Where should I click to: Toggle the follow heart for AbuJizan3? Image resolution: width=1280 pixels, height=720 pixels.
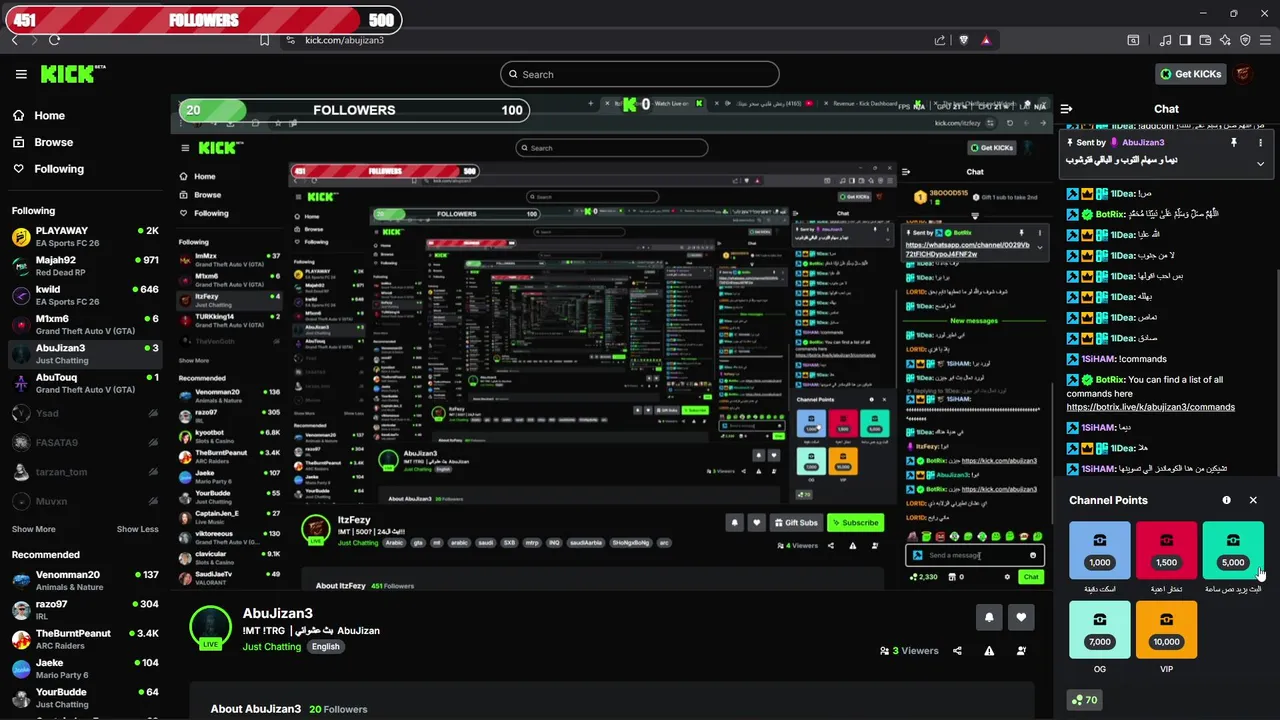1021,617
